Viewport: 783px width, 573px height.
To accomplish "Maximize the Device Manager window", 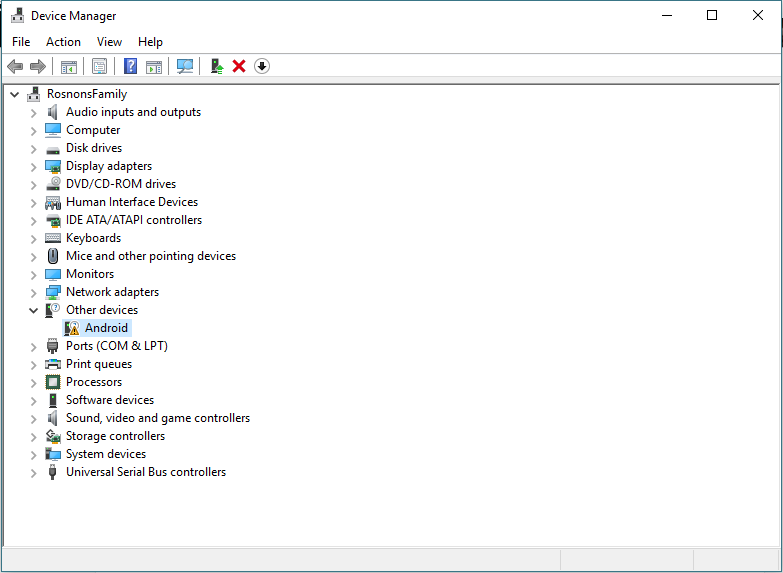I will tap(712, 15).
